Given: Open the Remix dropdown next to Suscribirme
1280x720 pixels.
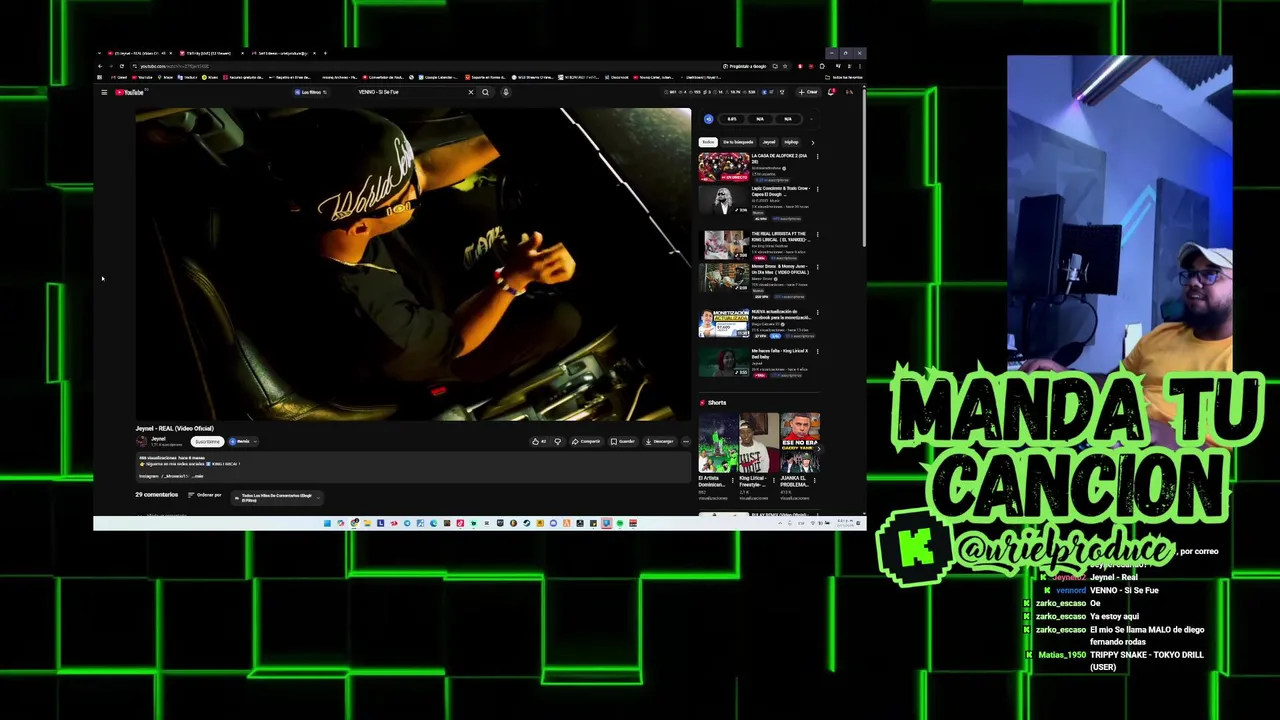Looking at the screenshot, I should pyautogui.click(x=243, y=441).
